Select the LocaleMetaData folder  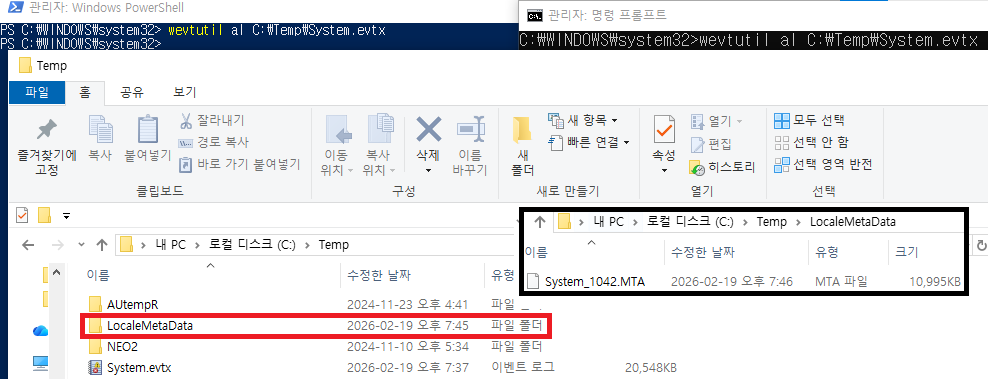(x=316, y=326)
